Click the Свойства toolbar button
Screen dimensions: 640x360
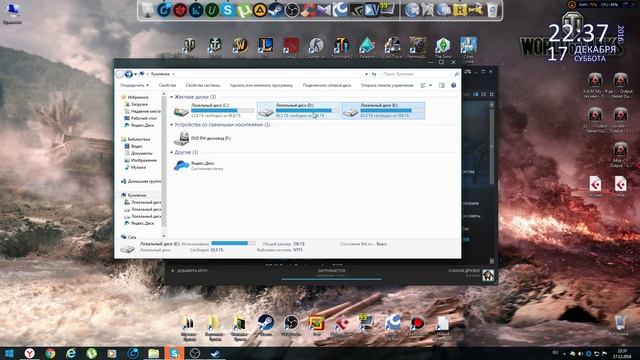[167, 85]
